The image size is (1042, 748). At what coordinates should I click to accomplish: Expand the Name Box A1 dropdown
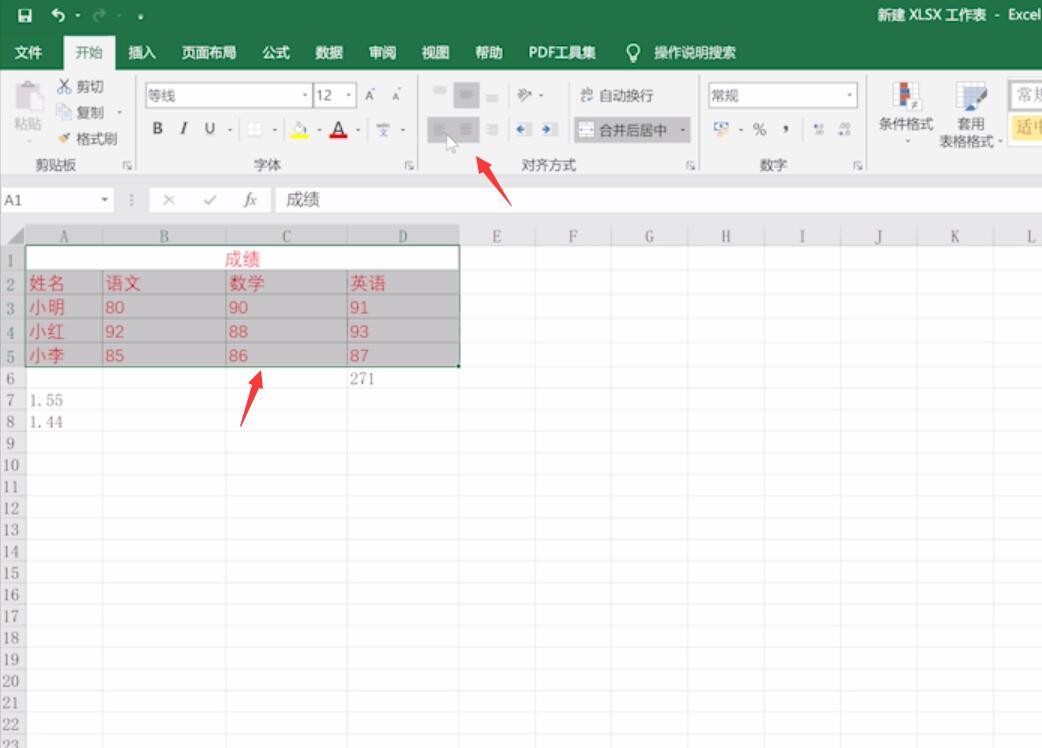click(x=104, y=199)
